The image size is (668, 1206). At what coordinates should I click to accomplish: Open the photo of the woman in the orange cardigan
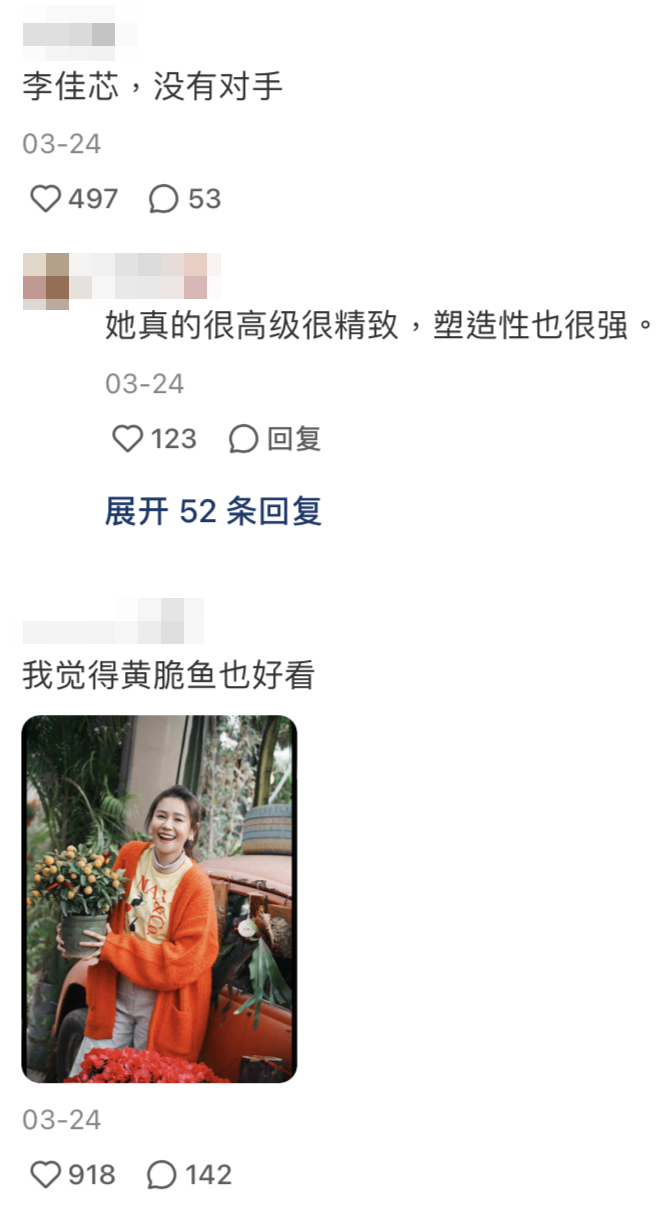[159, 899]
